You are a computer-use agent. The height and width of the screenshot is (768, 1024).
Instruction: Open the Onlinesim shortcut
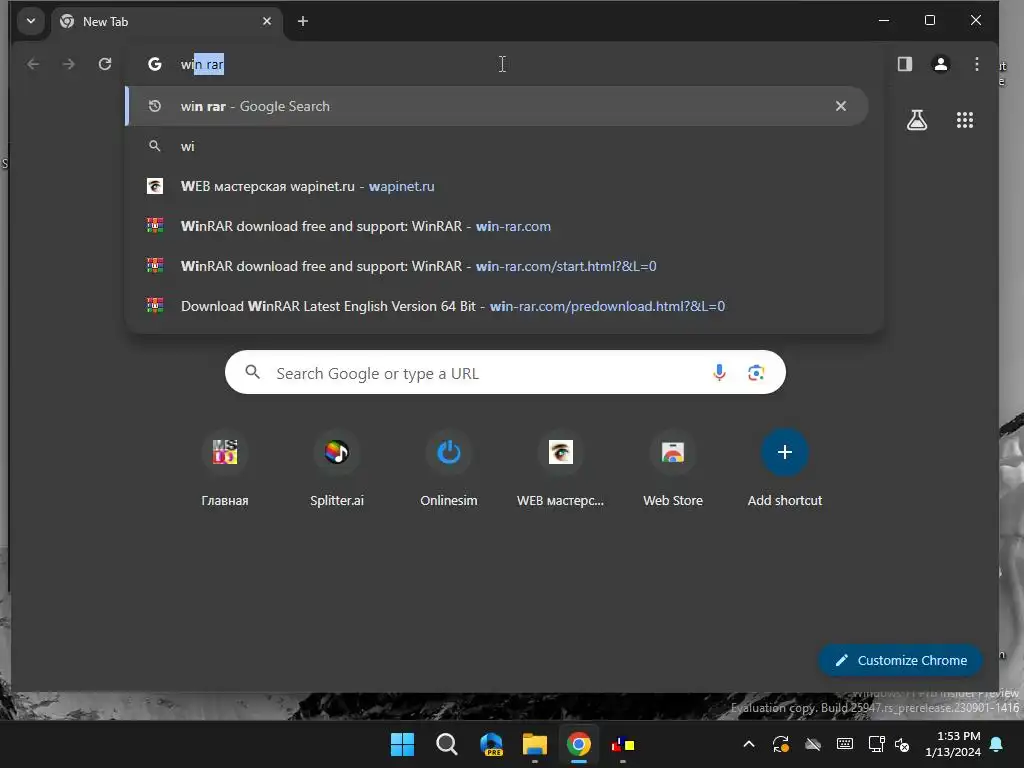[x=449, y=469]
